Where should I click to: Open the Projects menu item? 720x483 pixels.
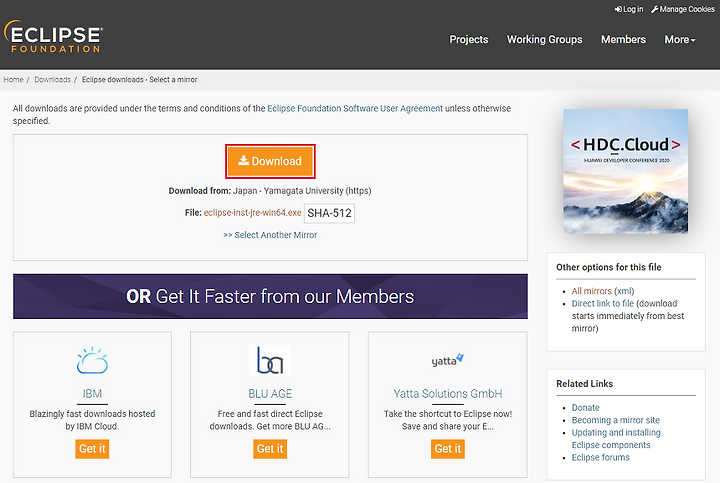[x=469, y=39]
